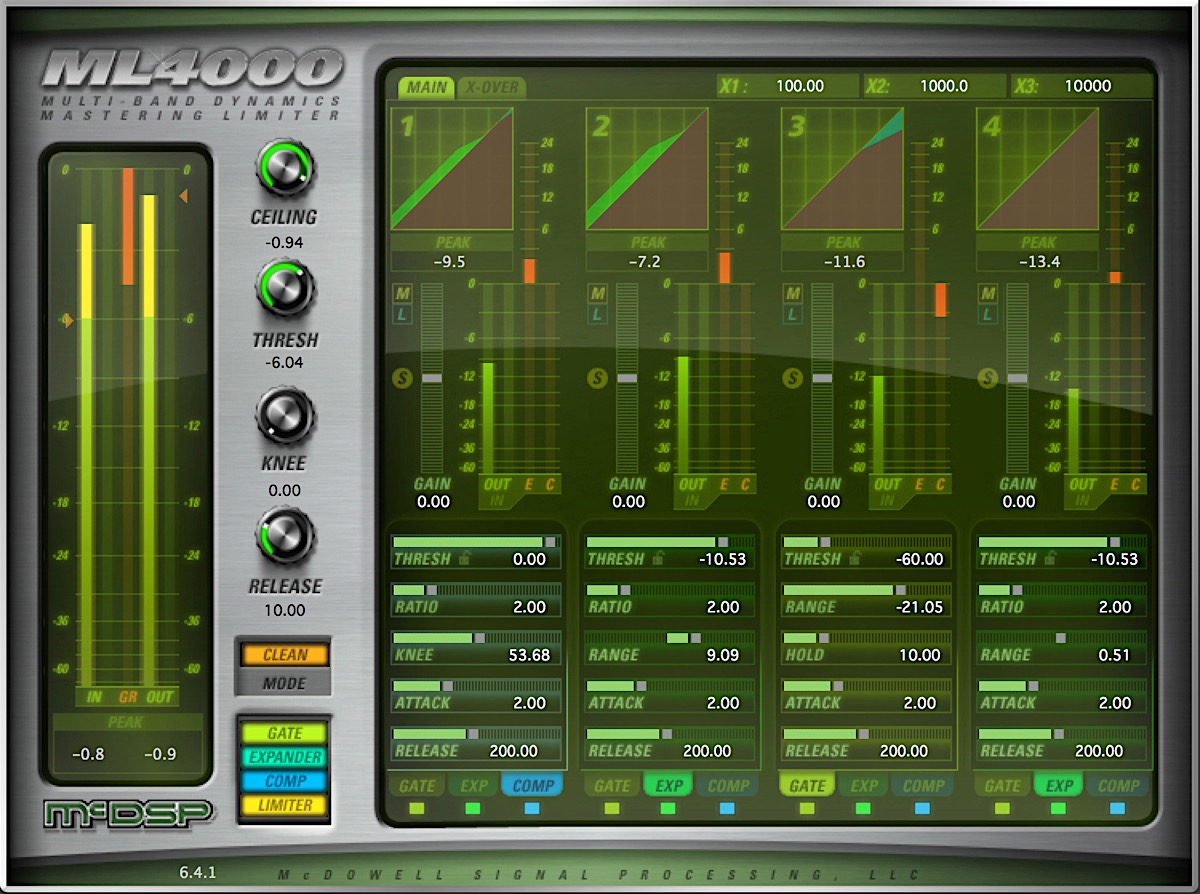Viewport: 1200px width, 894px height.
Task: Click X3 crossover frequency field
Action: pos(1081,86)
